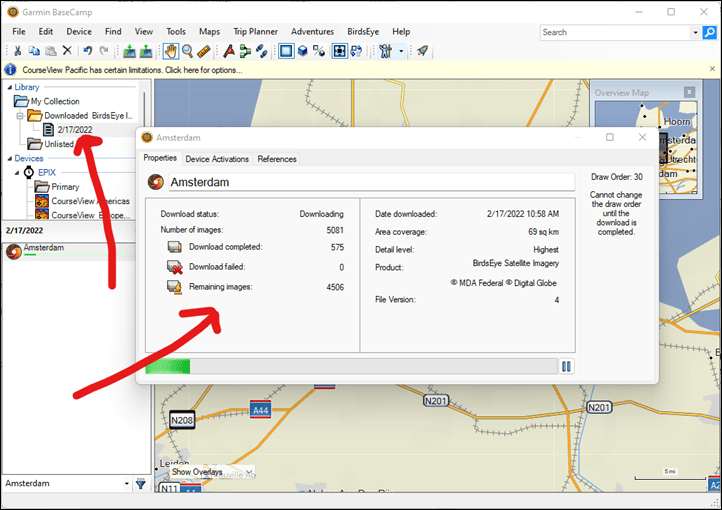Collapse the Devices tree section

click(x=9, y=158)
